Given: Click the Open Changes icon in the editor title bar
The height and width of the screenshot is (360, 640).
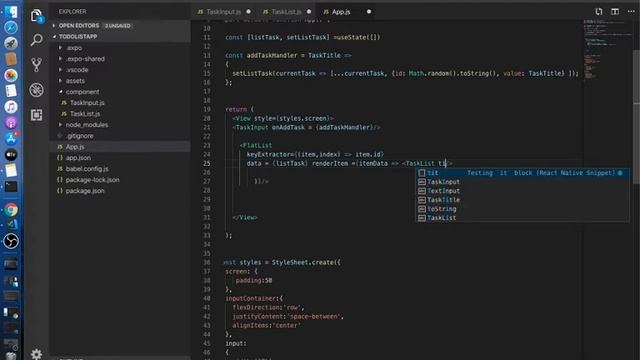Looking at the screenshot, I should click(599, 11).
